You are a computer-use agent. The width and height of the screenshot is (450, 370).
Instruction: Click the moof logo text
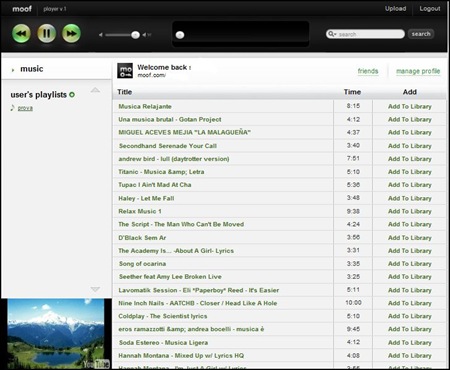[x=22, y=9]
